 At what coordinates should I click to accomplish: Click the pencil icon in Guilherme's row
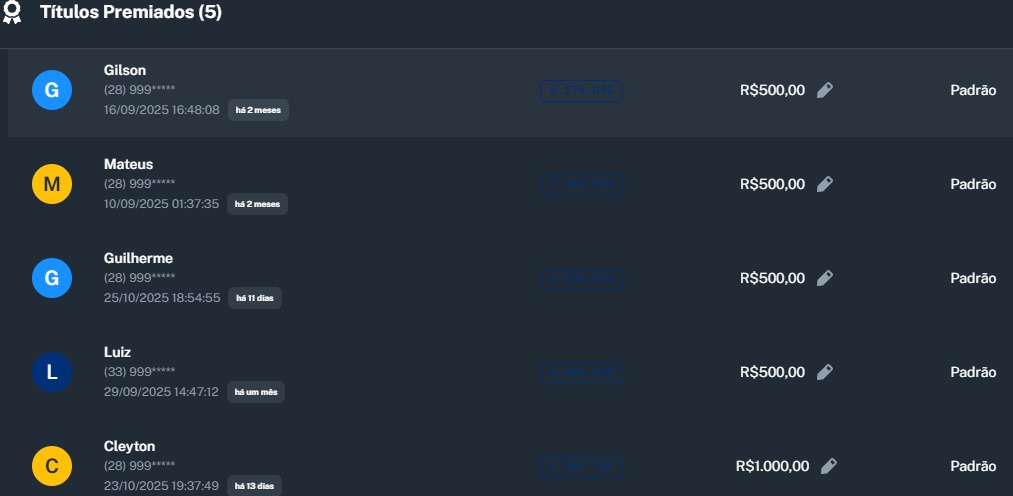point(824,278)
